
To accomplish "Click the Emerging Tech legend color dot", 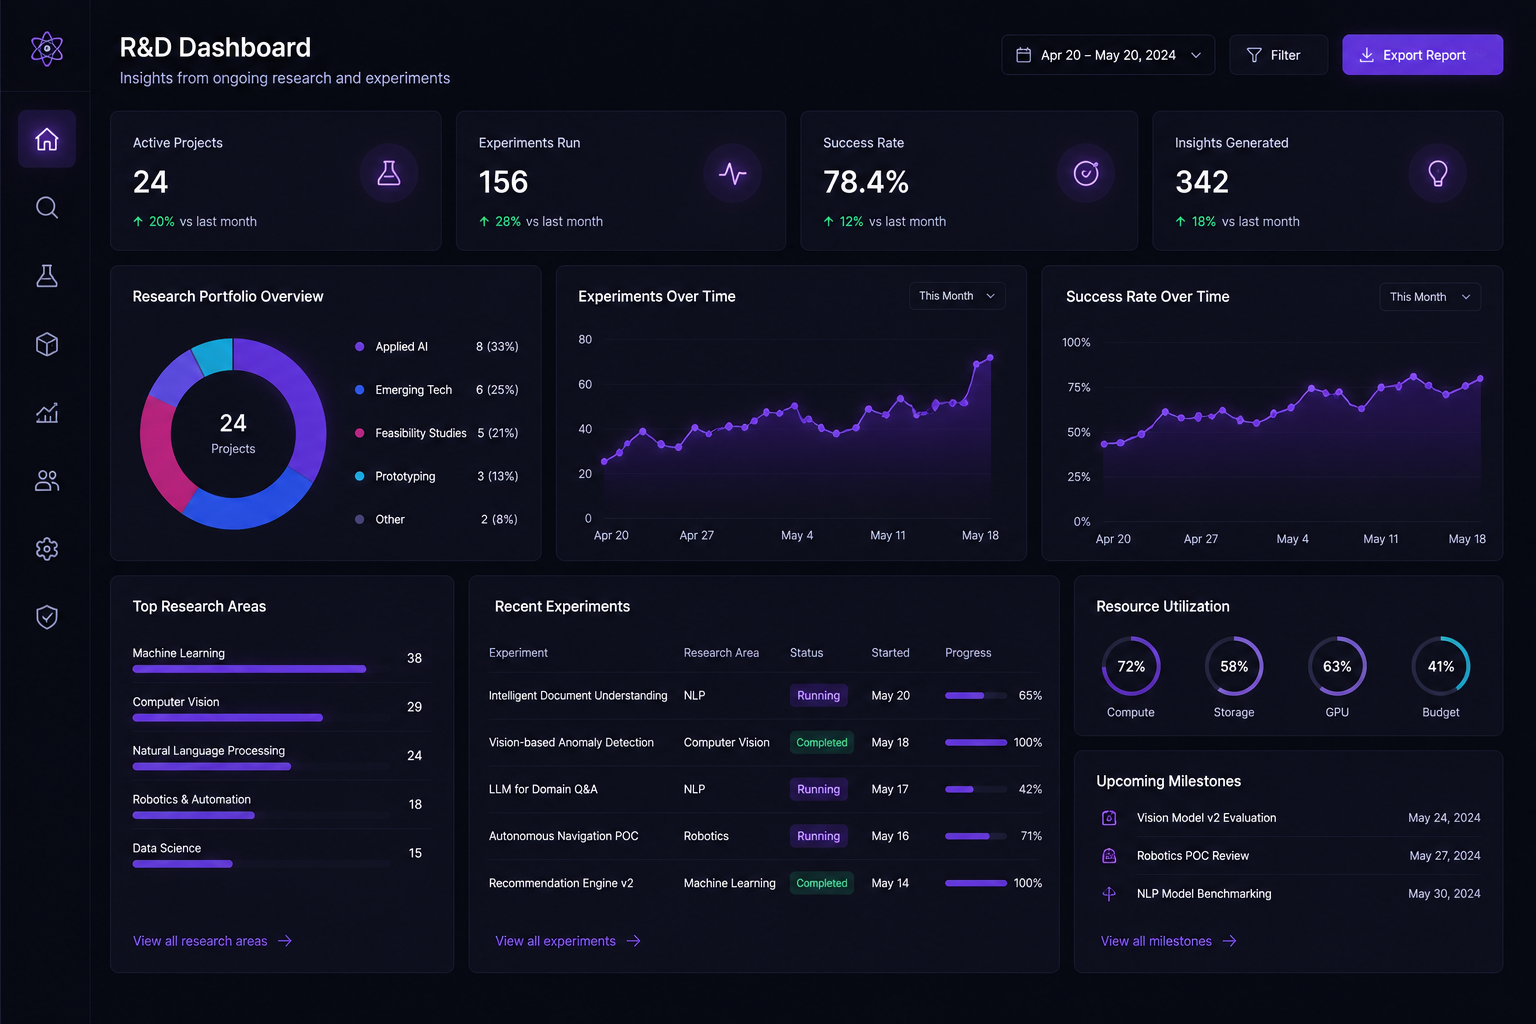I will pos(360,390).
